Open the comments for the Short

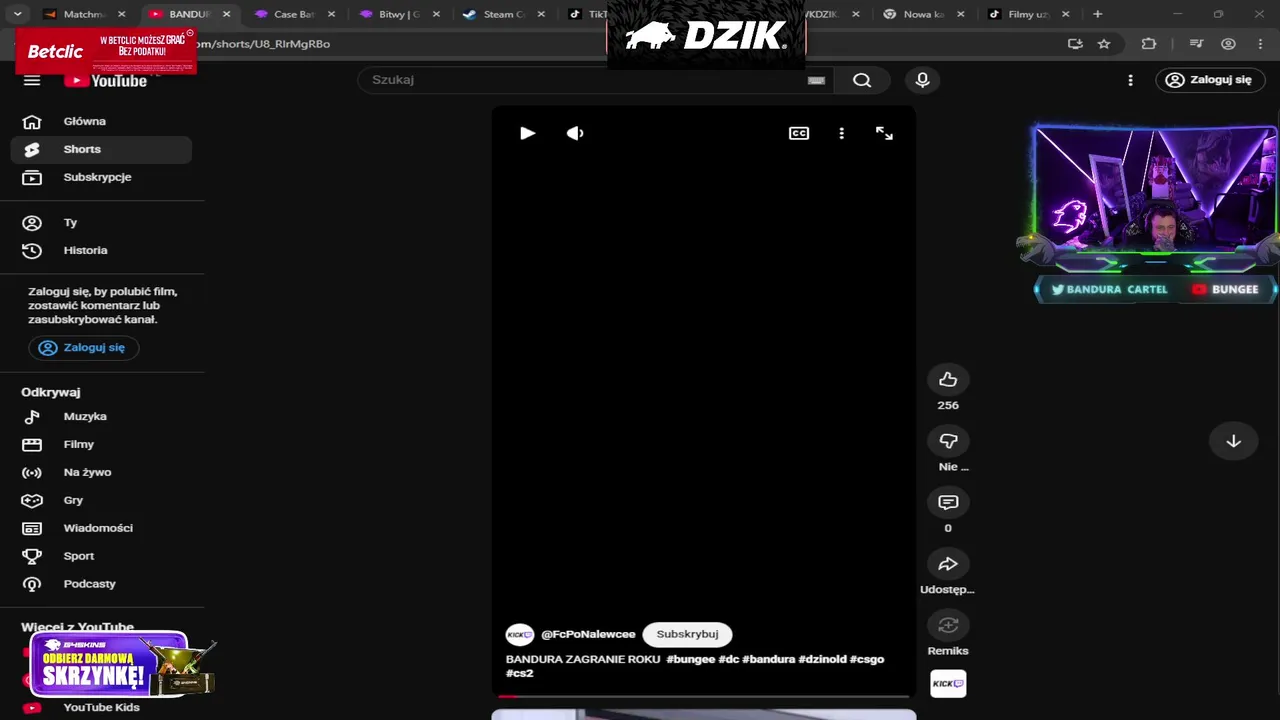pyautogui.click(x=948, y=502)
